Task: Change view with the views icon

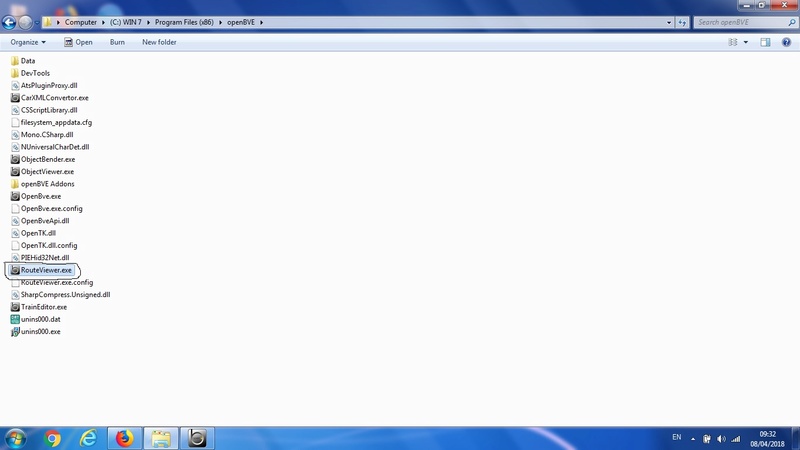Action: pos(733,42)
